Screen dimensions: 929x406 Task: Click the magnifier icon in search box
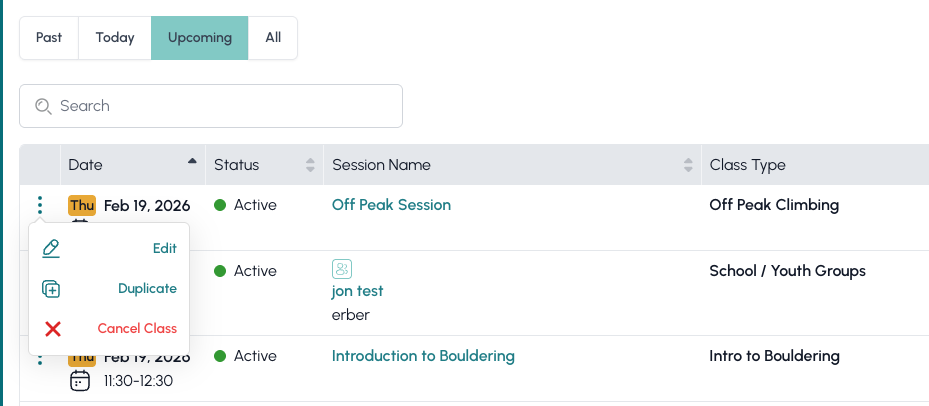pos(43,106)
